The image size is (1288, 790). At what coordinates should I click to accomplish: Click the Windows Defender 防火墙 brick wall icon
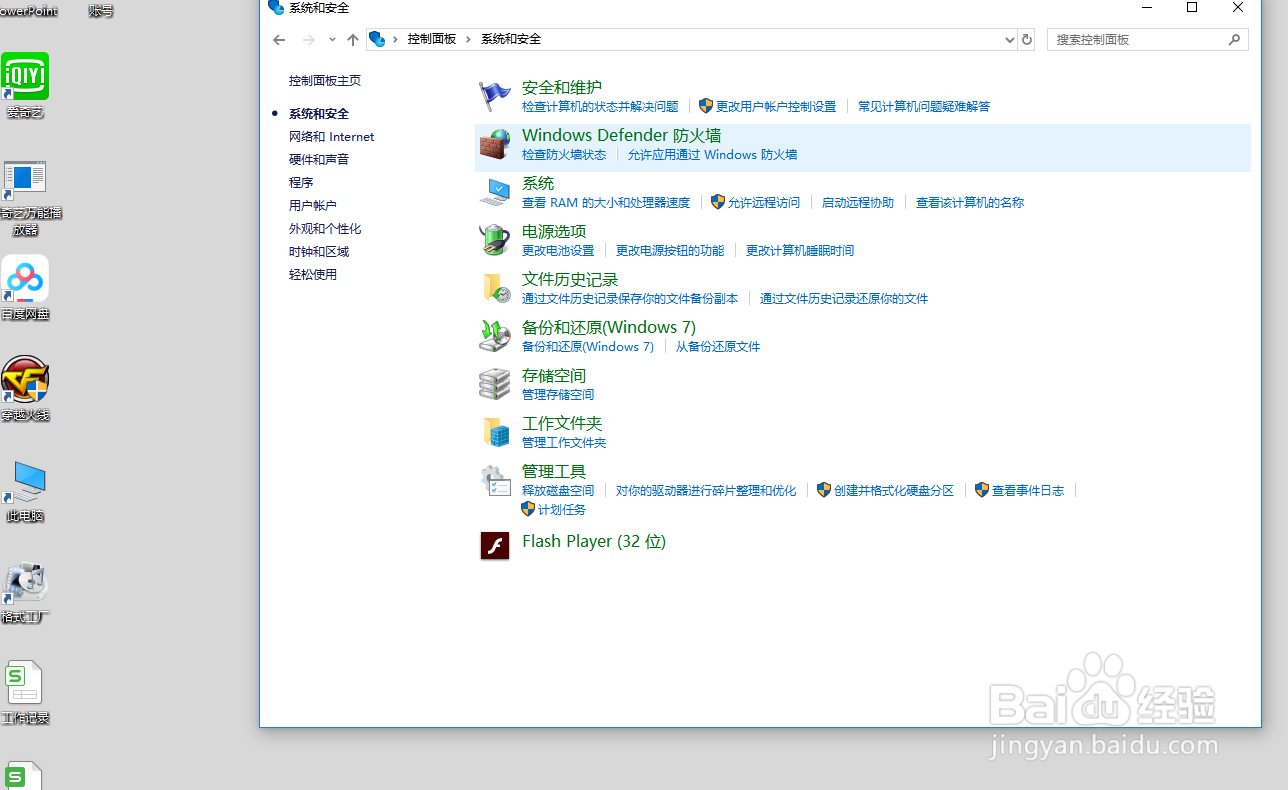494,143
